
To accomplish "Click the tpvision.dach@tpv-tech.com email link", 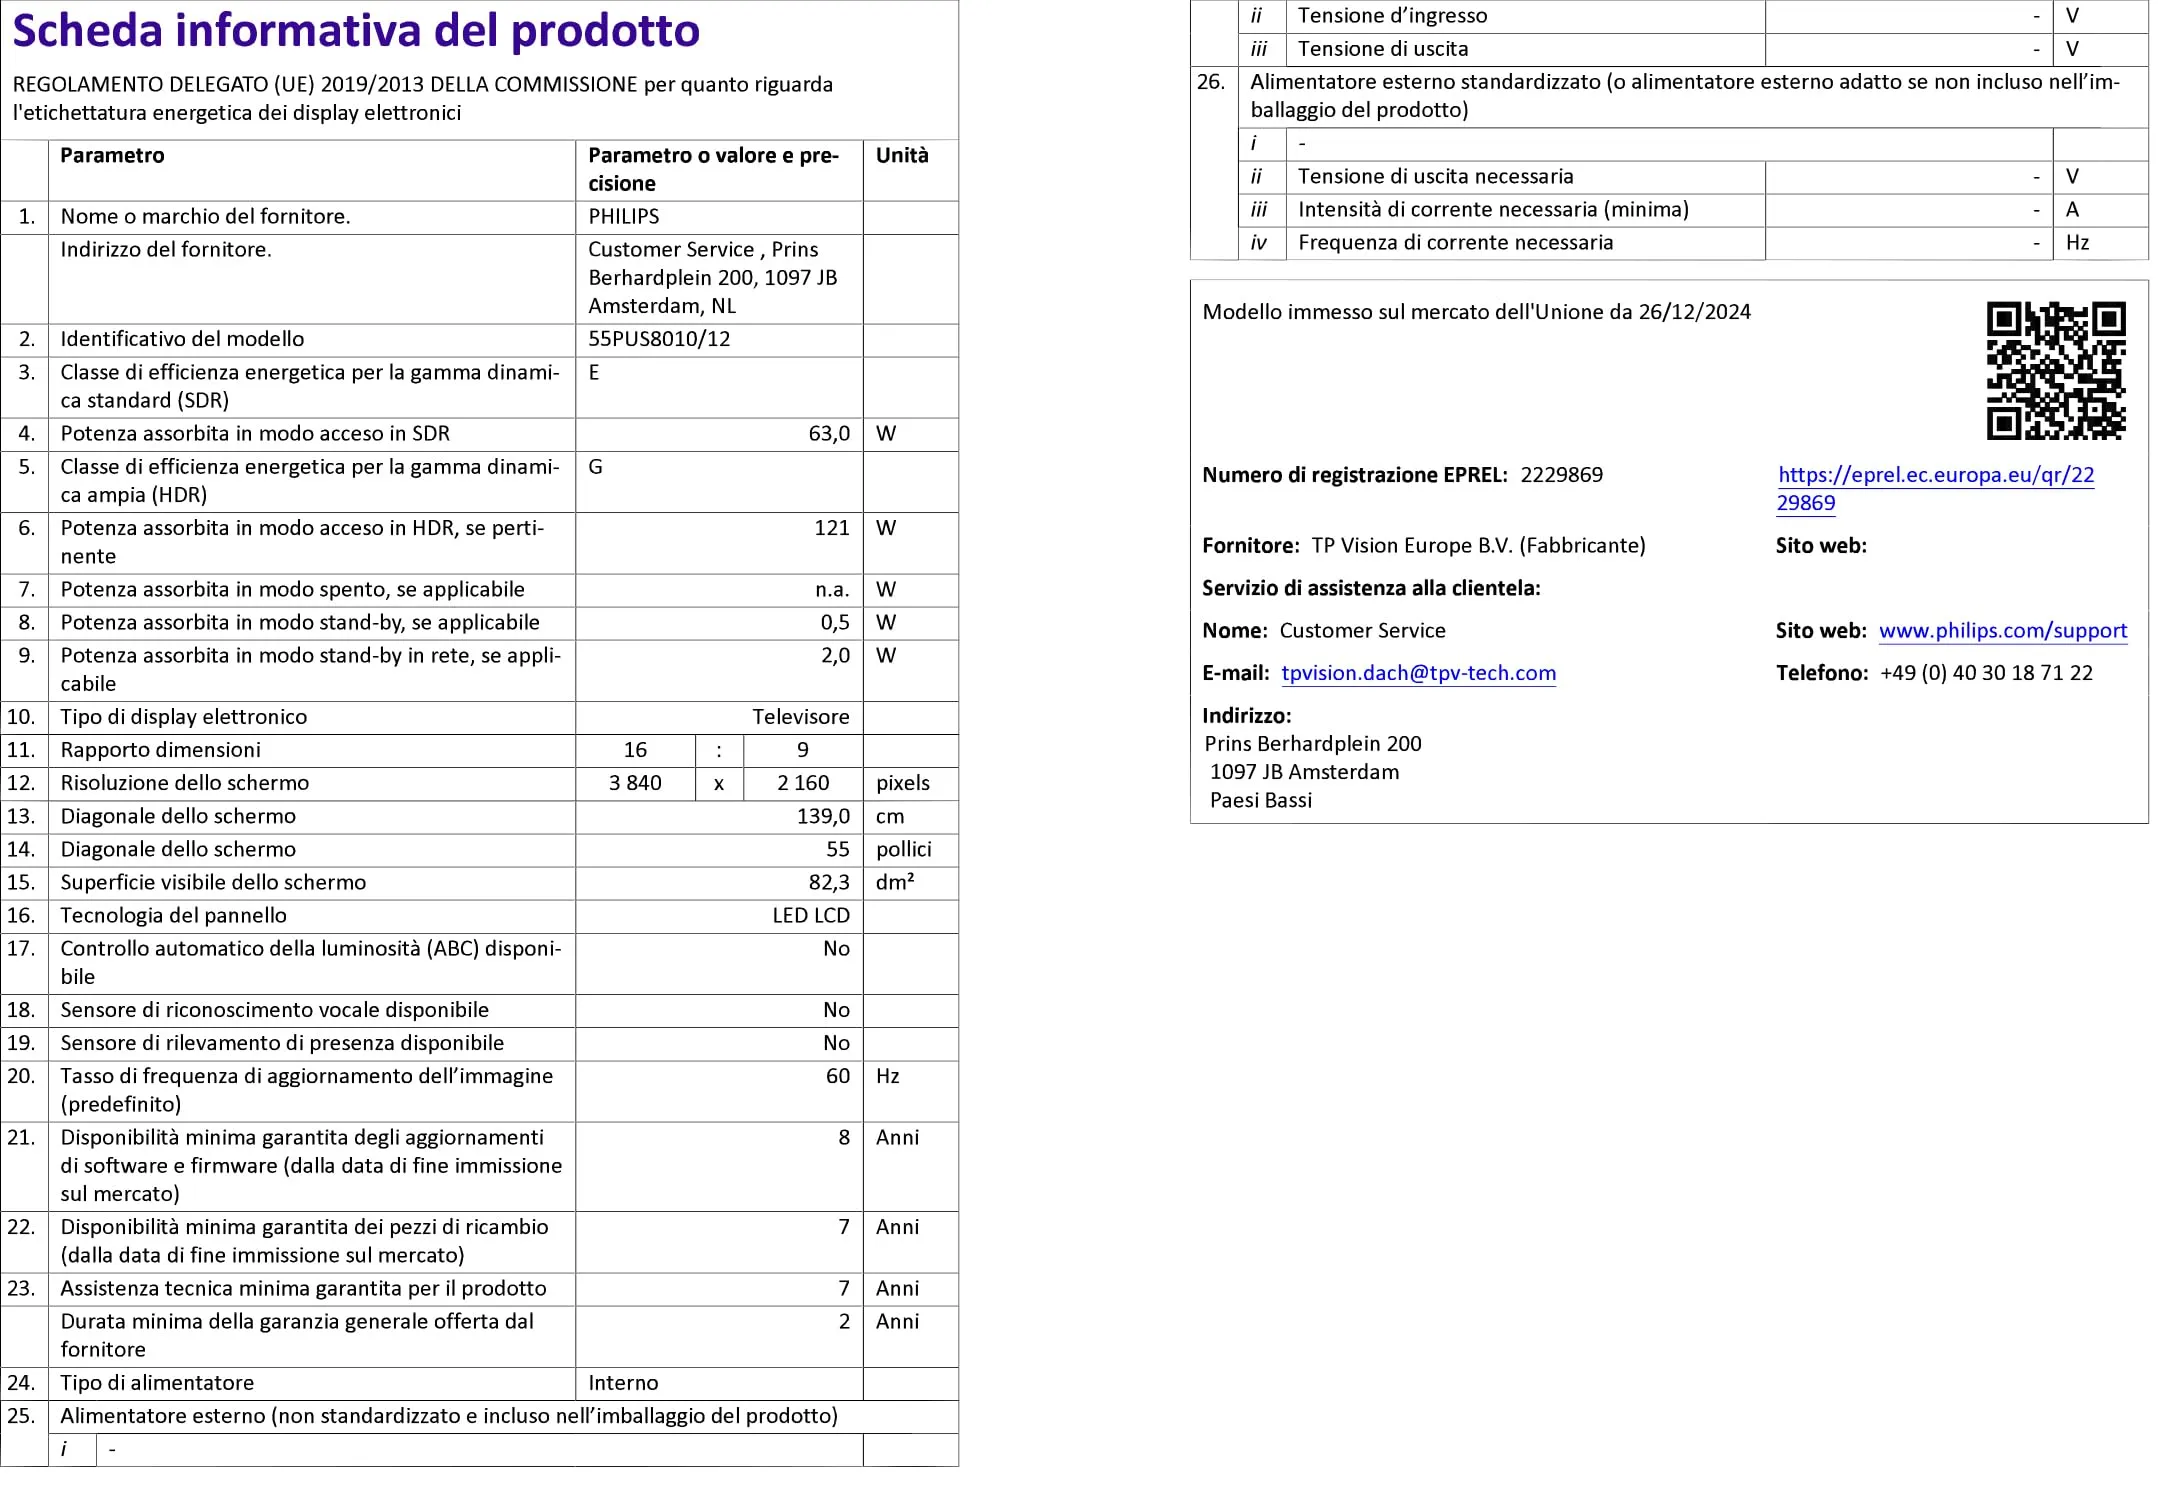I will pyautogui.click(x=1418, y=673).
